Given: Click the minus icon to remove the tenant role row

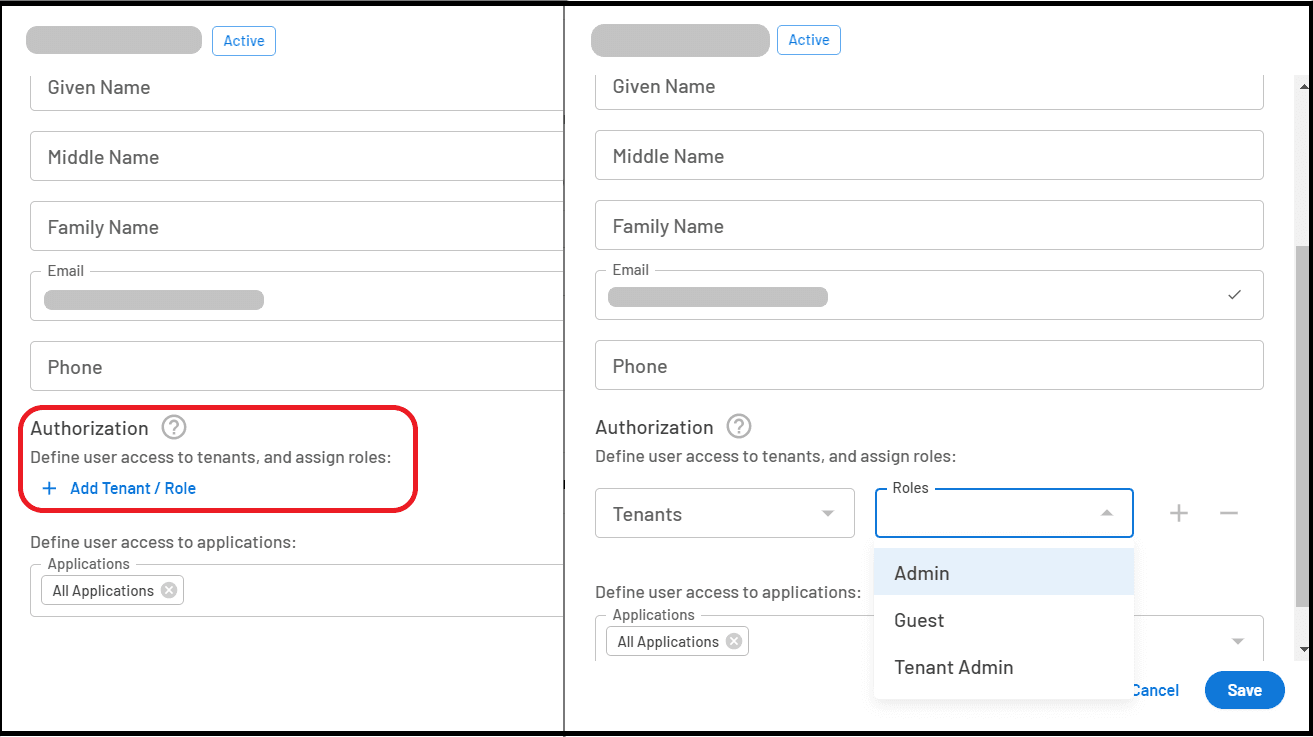Looking at the screenshot, I should [x=1229, y=513].
